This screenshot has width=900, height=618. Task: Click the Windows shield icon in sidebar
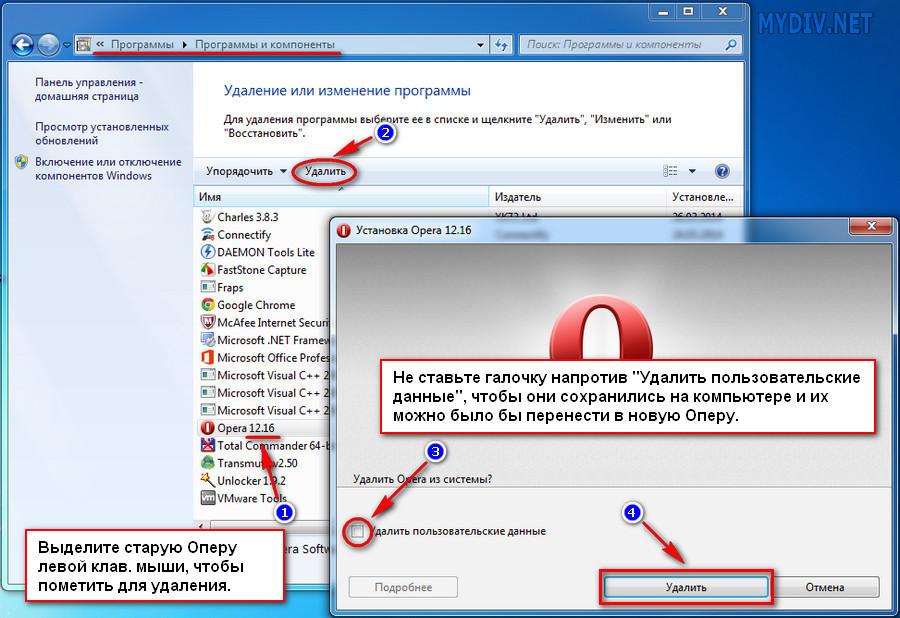point(21,162)
